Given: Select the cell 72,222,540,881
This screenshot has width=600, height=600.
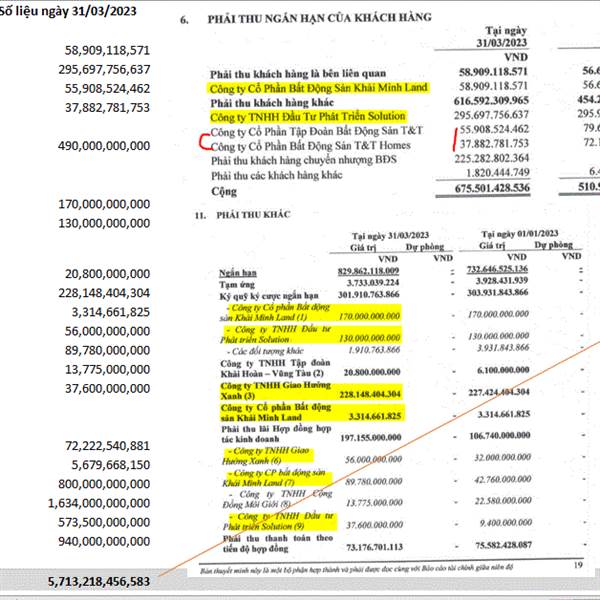Looking at the screenshot, I should coord(107,446).
